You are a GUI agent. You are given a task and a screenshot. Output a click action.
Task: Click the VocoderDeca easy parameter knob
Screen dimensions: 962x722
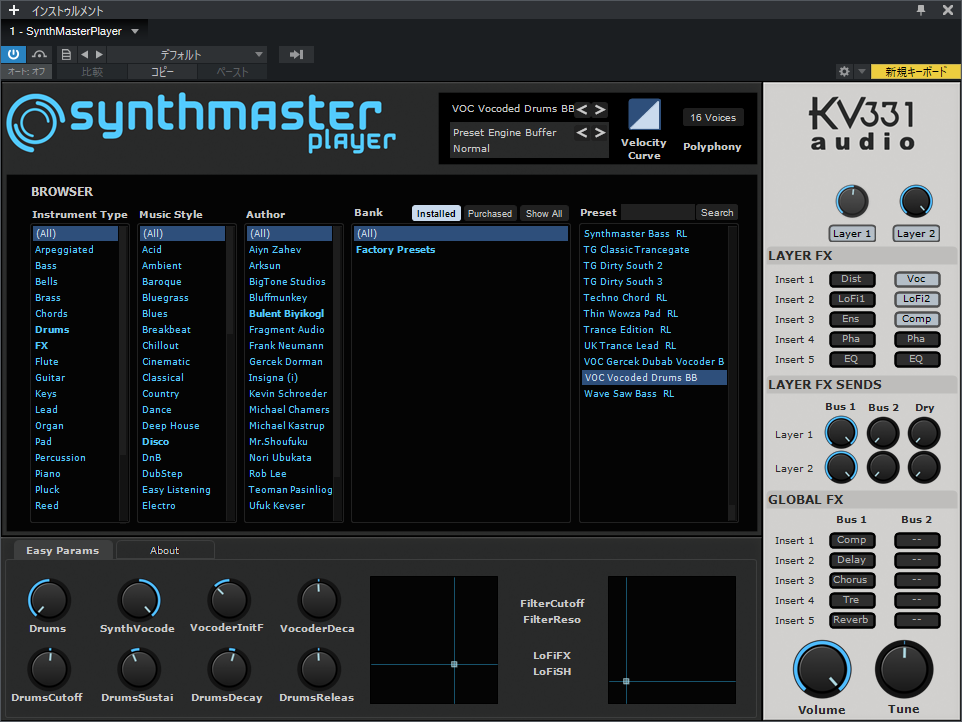[x=318, y=600]
